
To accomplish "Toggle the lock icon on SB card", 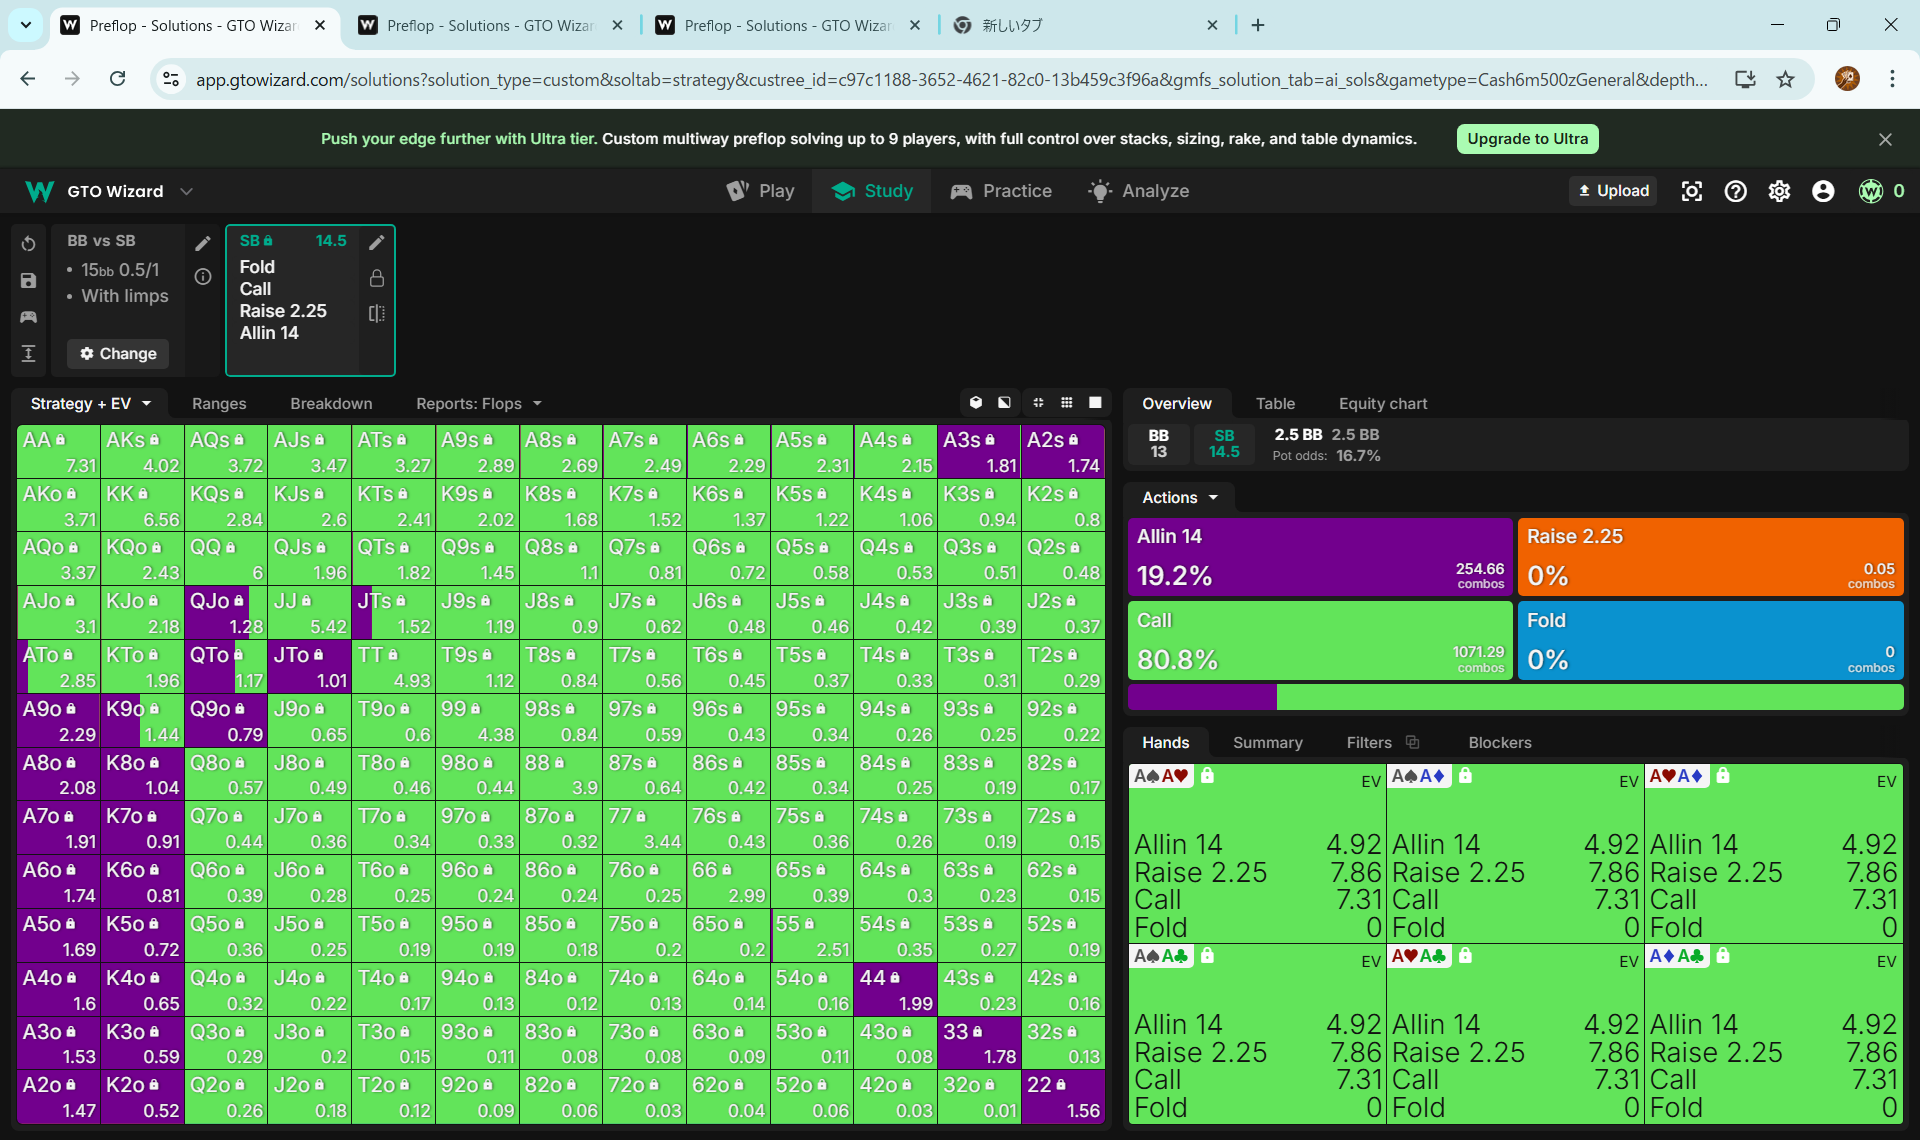I will 377,278.
